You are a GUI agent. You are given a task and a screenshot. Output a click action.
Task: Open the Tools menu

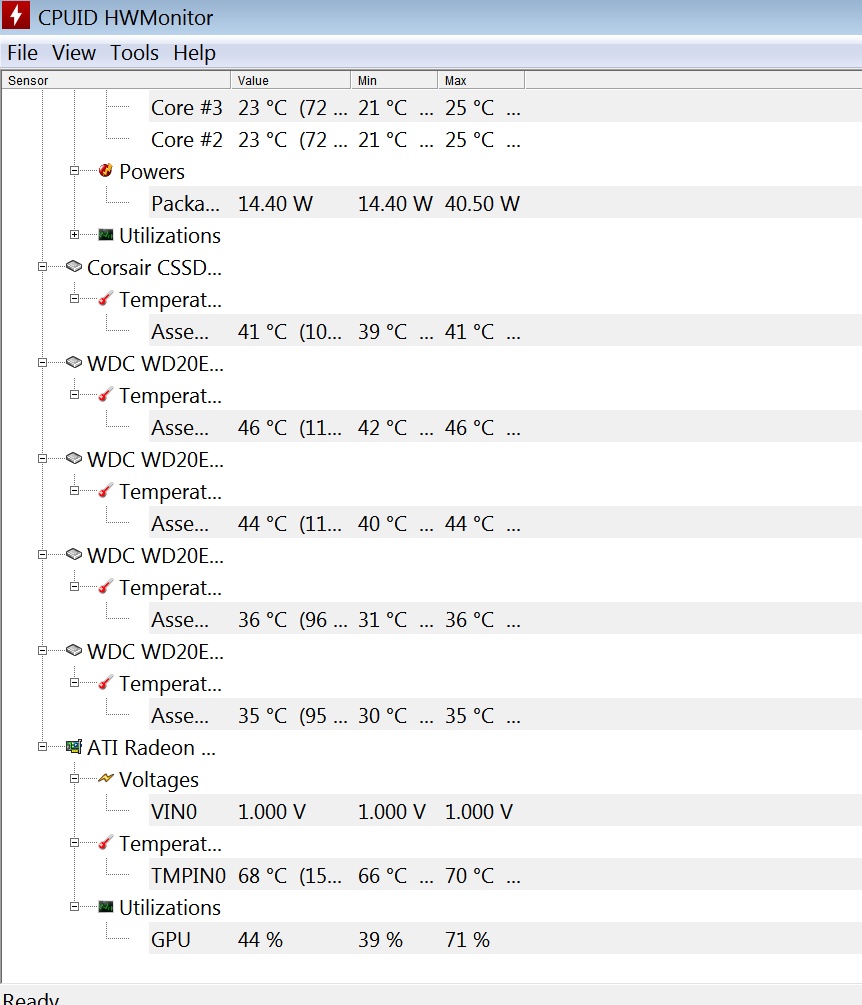click(x=134, y=53)
